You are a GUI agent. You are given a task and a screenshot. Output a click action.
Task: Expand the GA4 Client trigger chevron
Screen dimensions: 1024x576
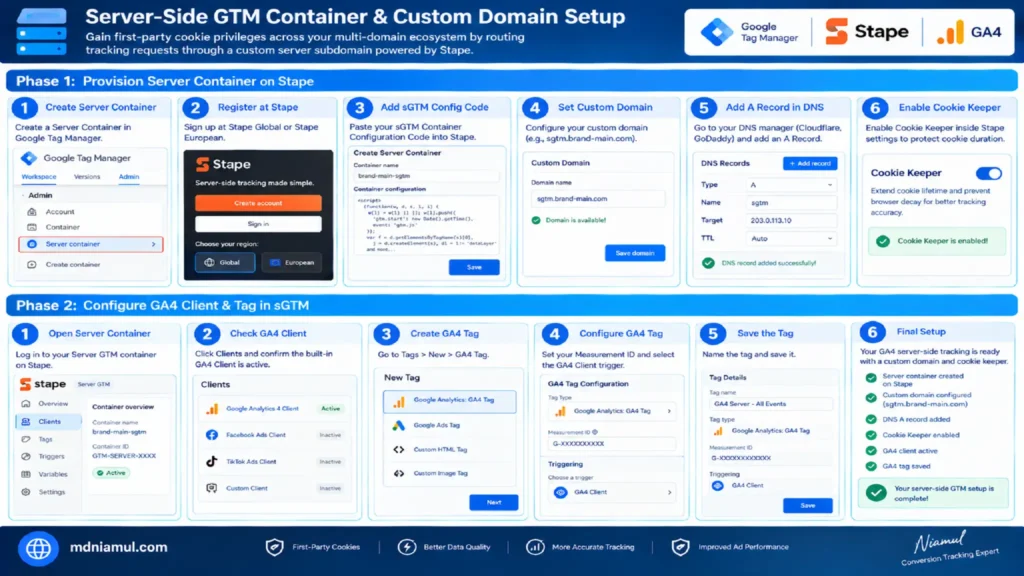669,492
